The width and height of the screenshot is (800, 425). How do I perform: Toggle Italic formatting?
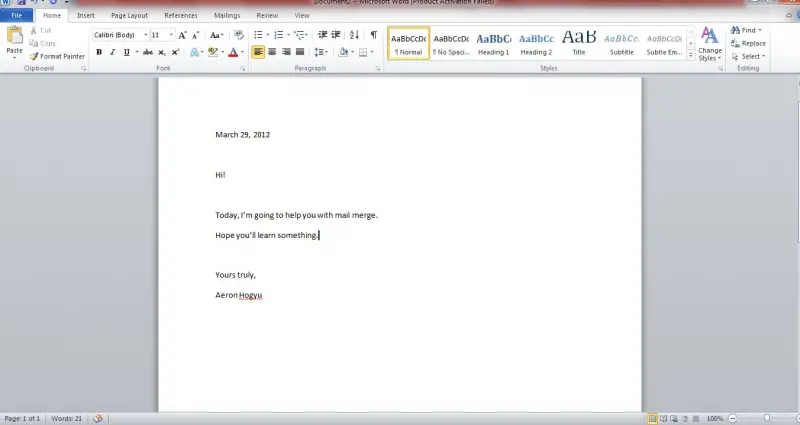point(113,52)
